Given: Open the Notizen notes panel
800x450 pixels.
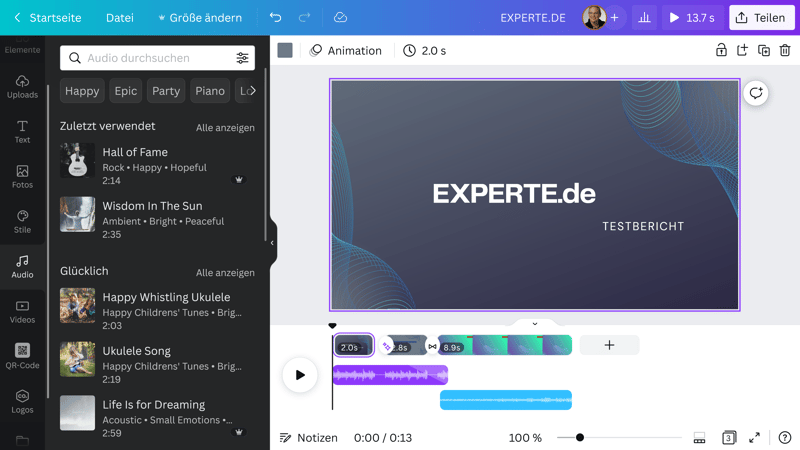Looking at the screenshot, I should 309,438.
